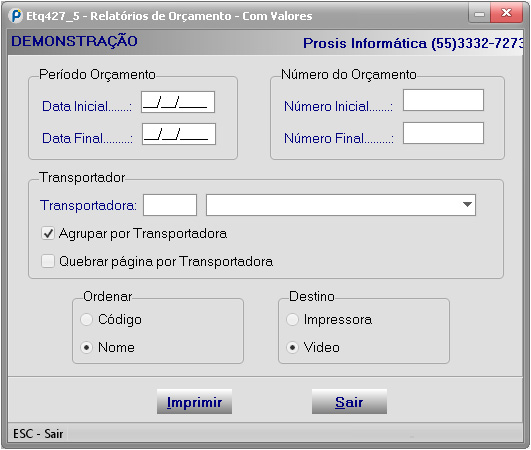Expand the Transportadora dropdown arrow

click(467, 205)
